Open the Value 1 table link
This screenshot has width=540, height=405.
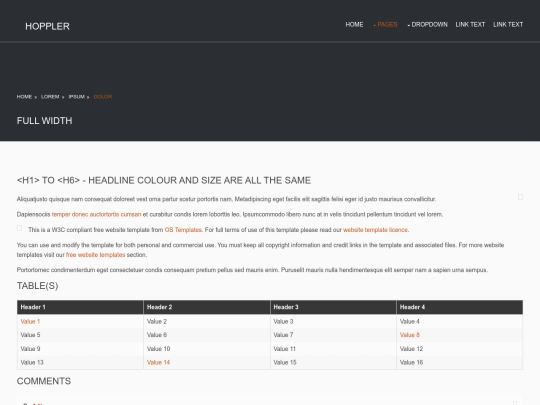(x=30, y=321)
